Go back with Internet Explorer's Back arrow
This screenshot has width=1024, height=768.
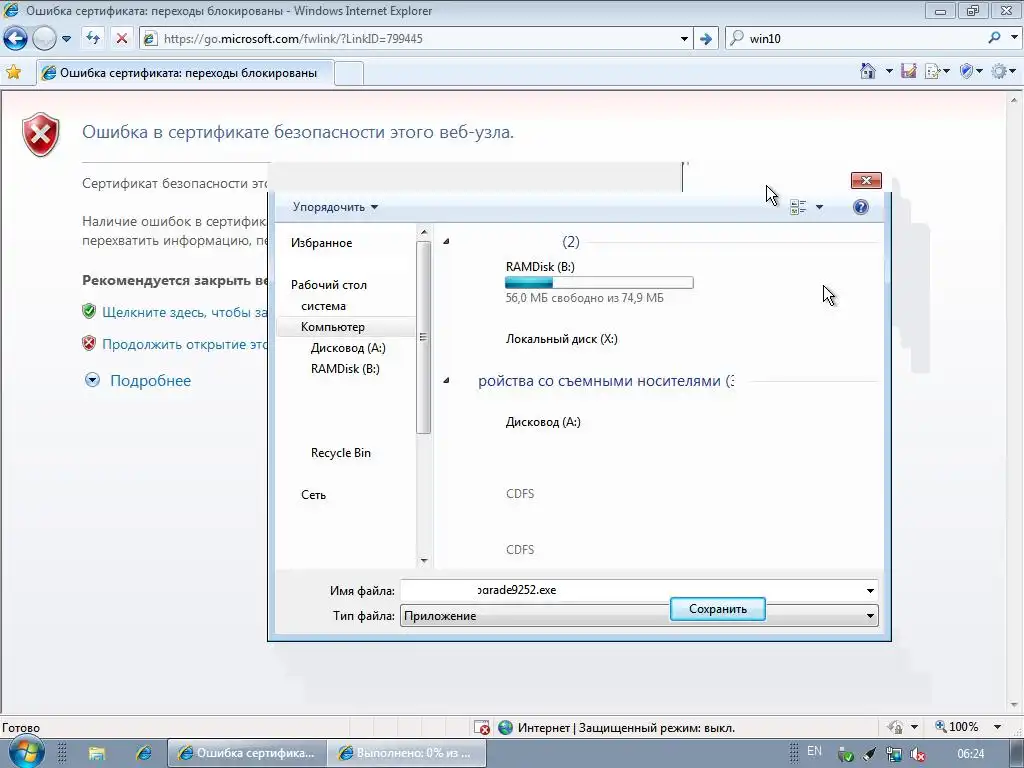point(16,39)
